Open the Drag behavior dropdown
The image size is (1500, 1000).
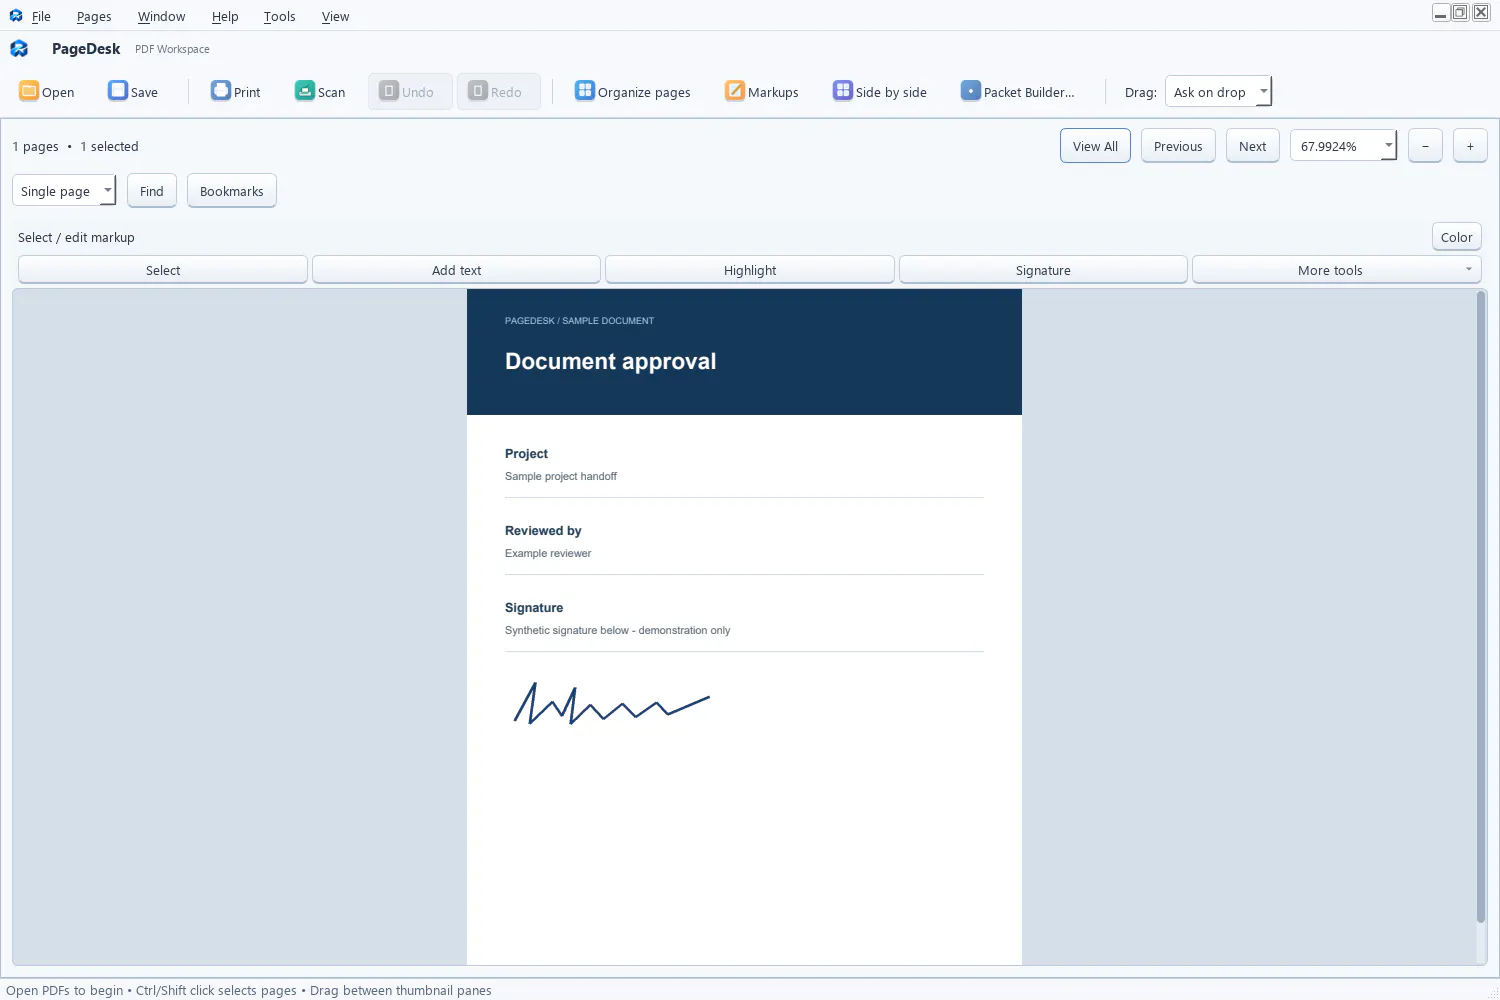(x=1218, y=92)
